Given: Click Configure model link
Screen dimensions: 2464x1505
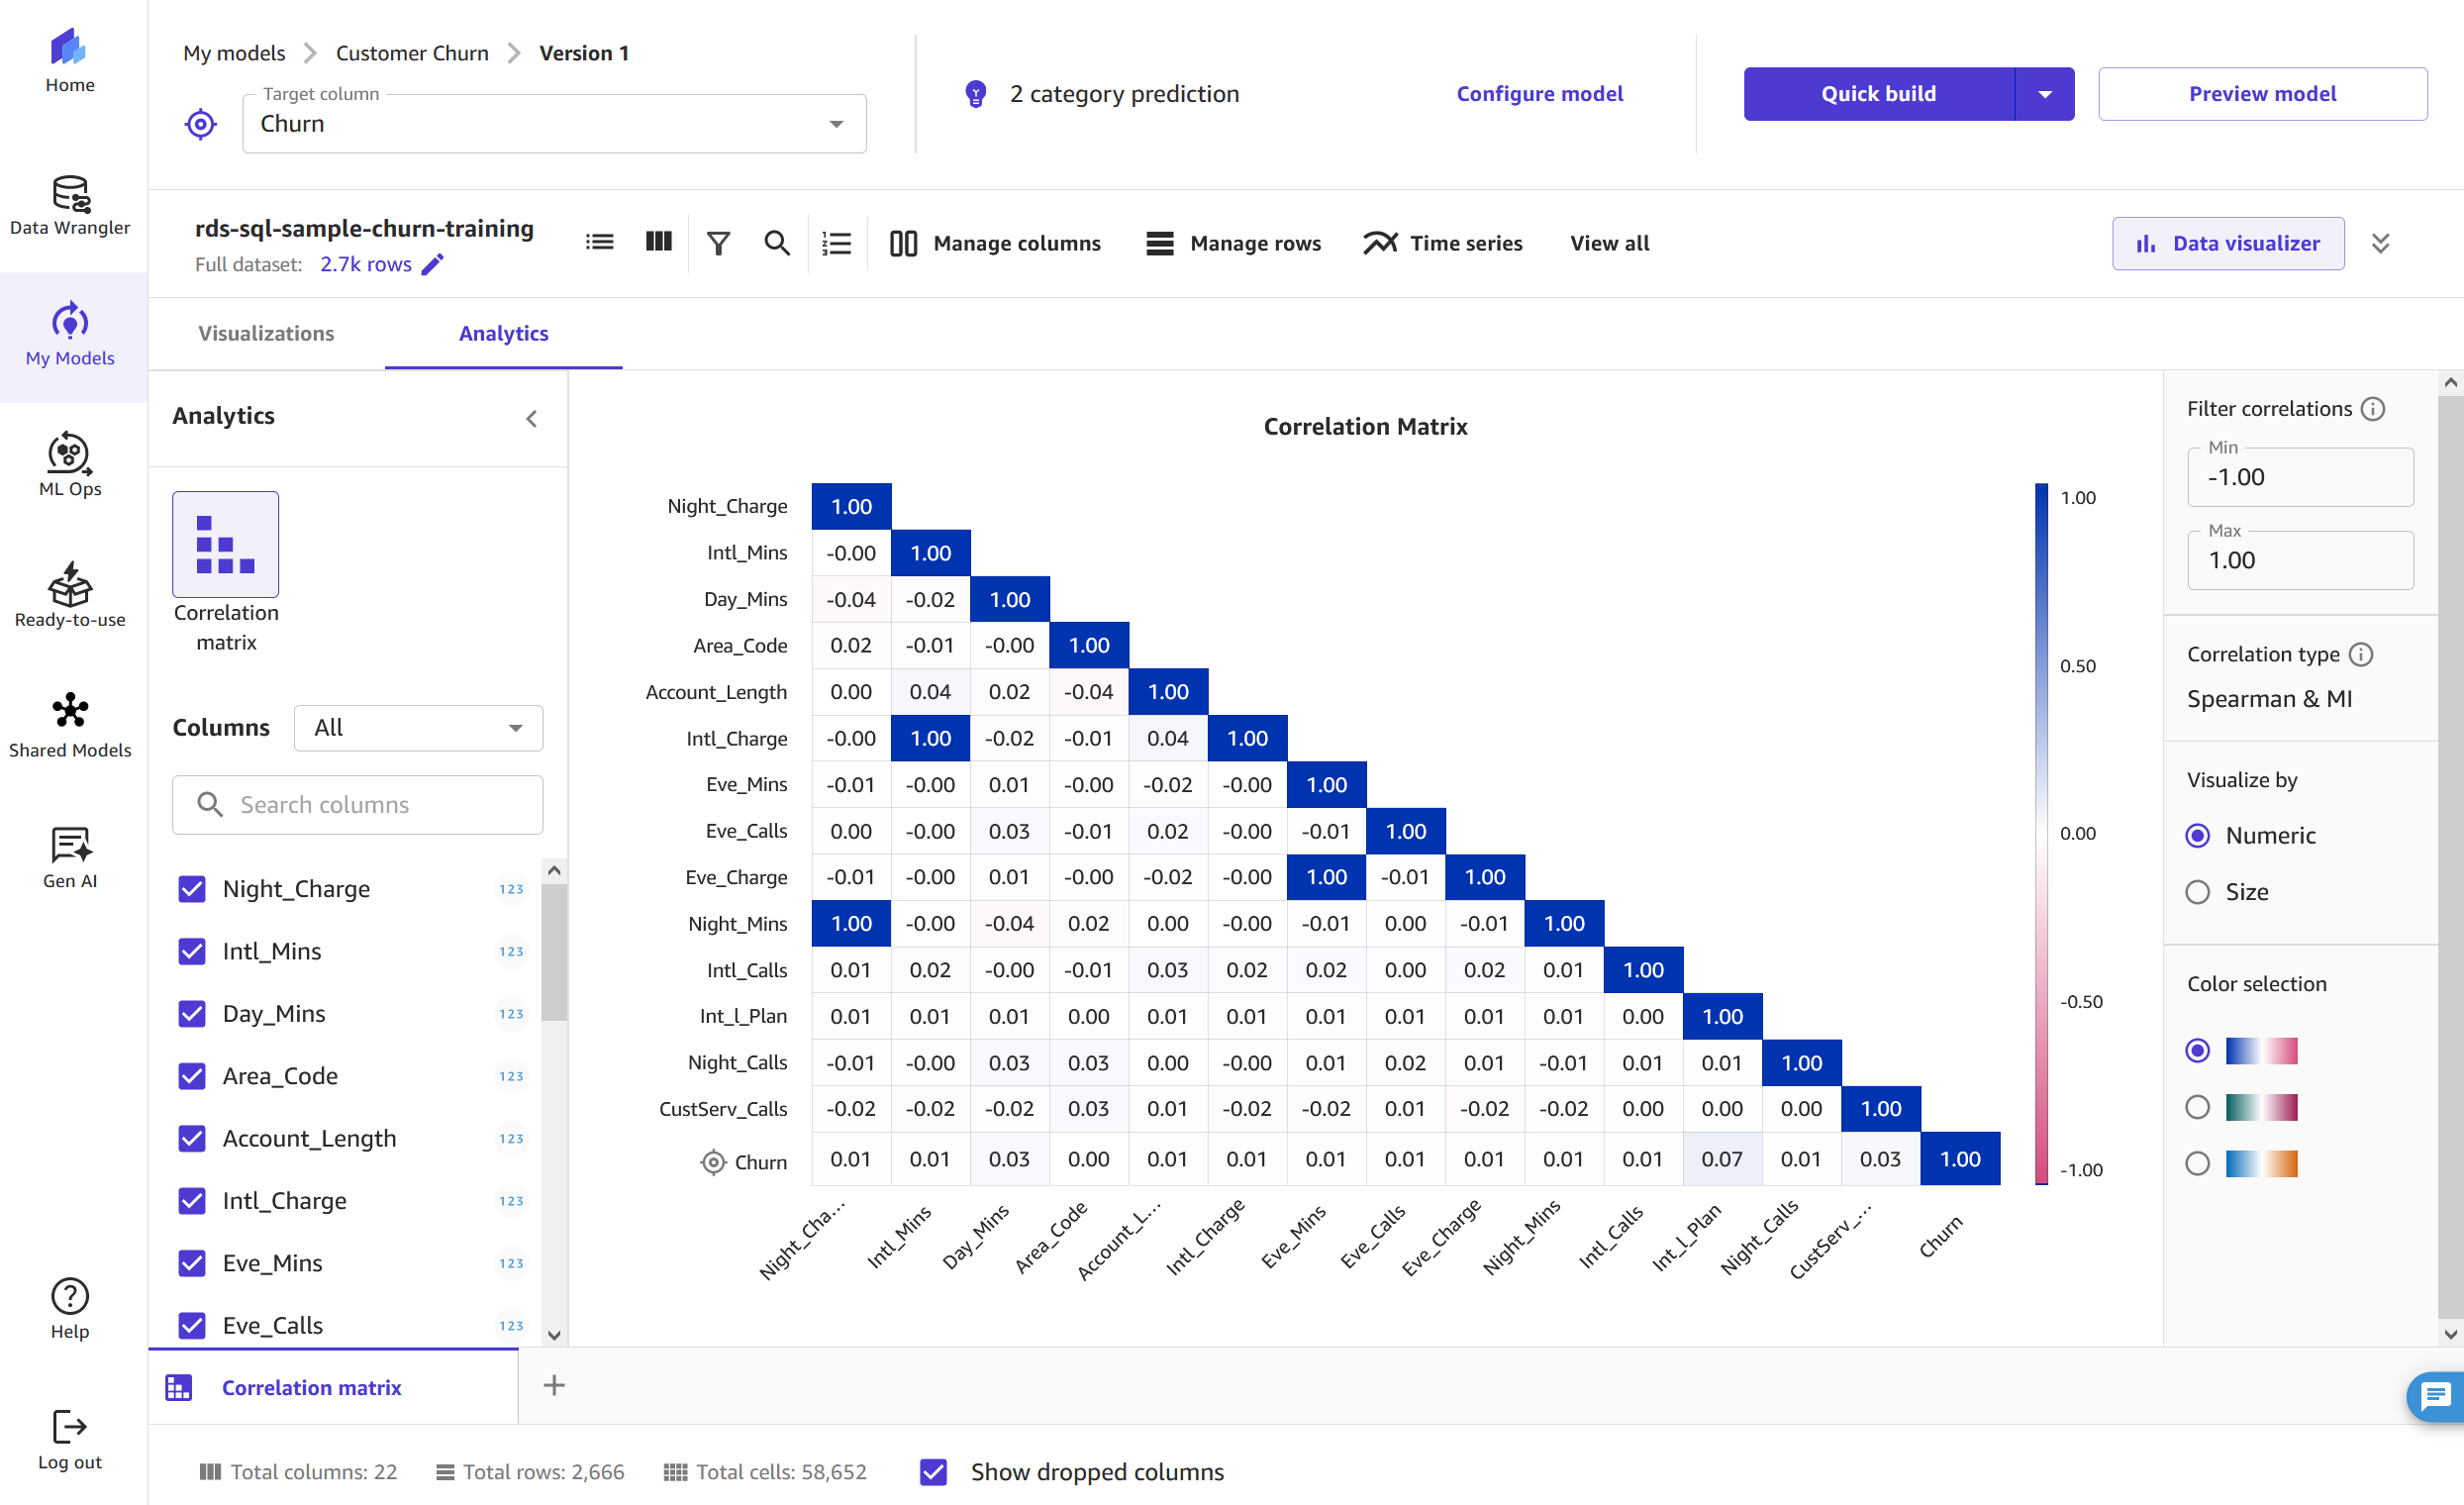Looking at the screenshot, I should 1539,94.
